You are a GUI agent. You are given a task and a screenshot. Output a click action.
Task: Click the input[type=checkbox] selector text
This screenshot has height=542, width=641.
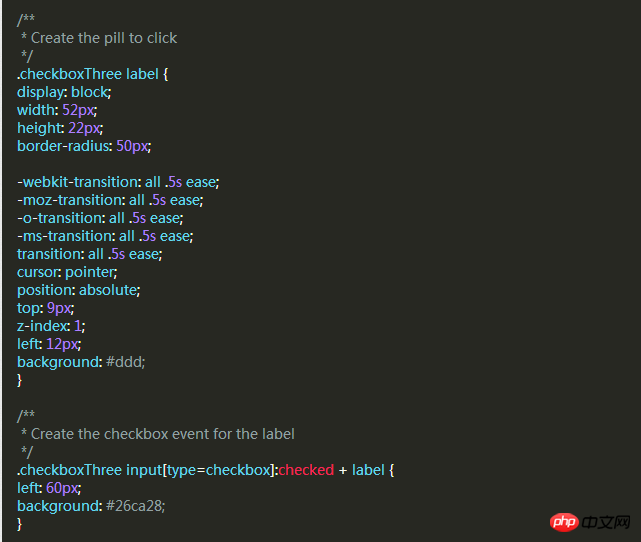coord(200,470)
